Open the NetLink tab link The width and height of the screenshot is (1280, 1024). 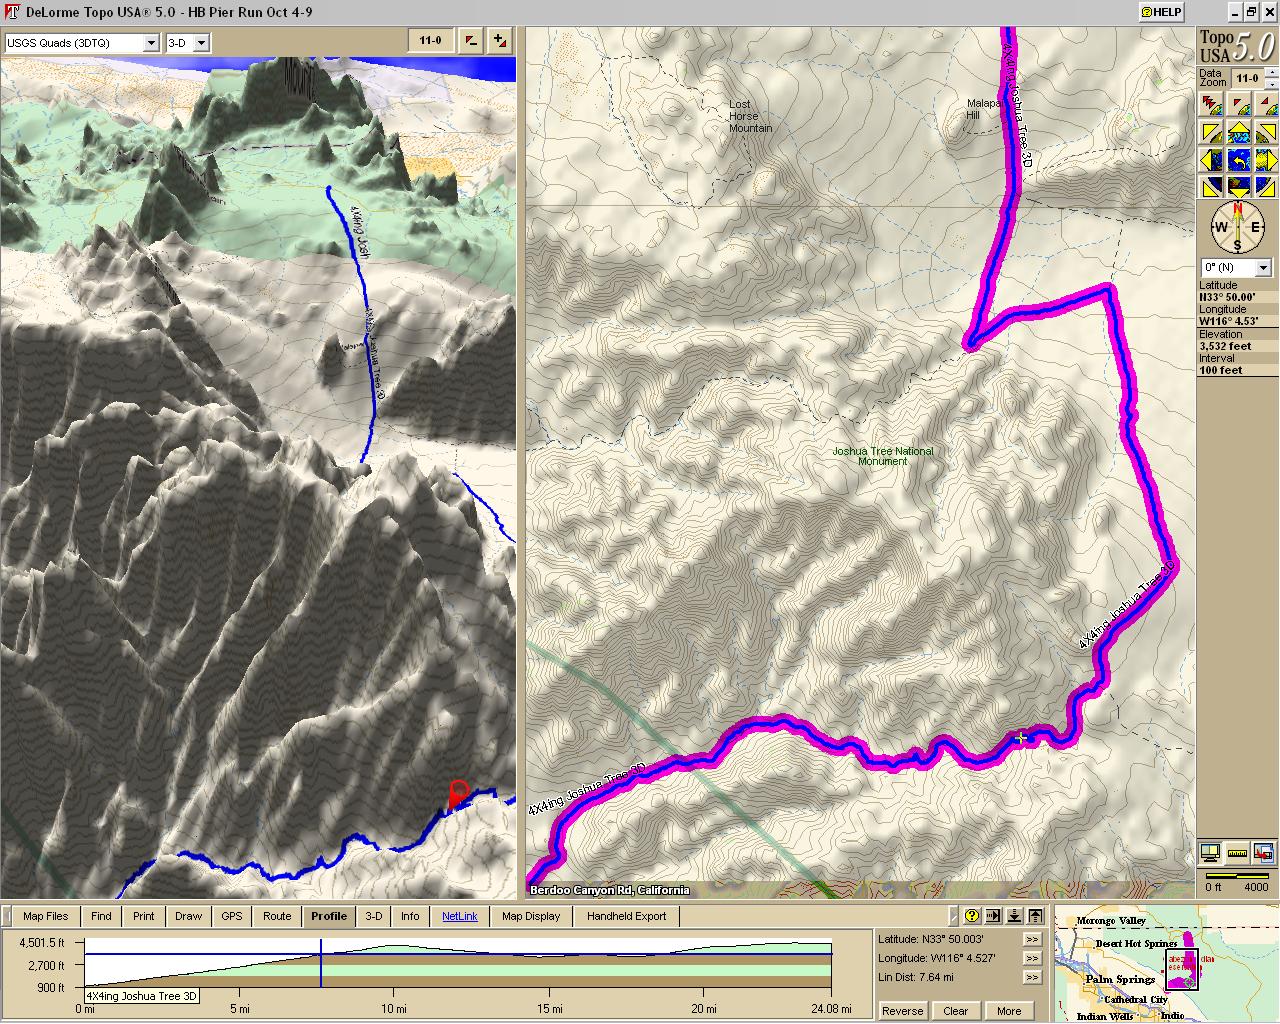(460, 916)
